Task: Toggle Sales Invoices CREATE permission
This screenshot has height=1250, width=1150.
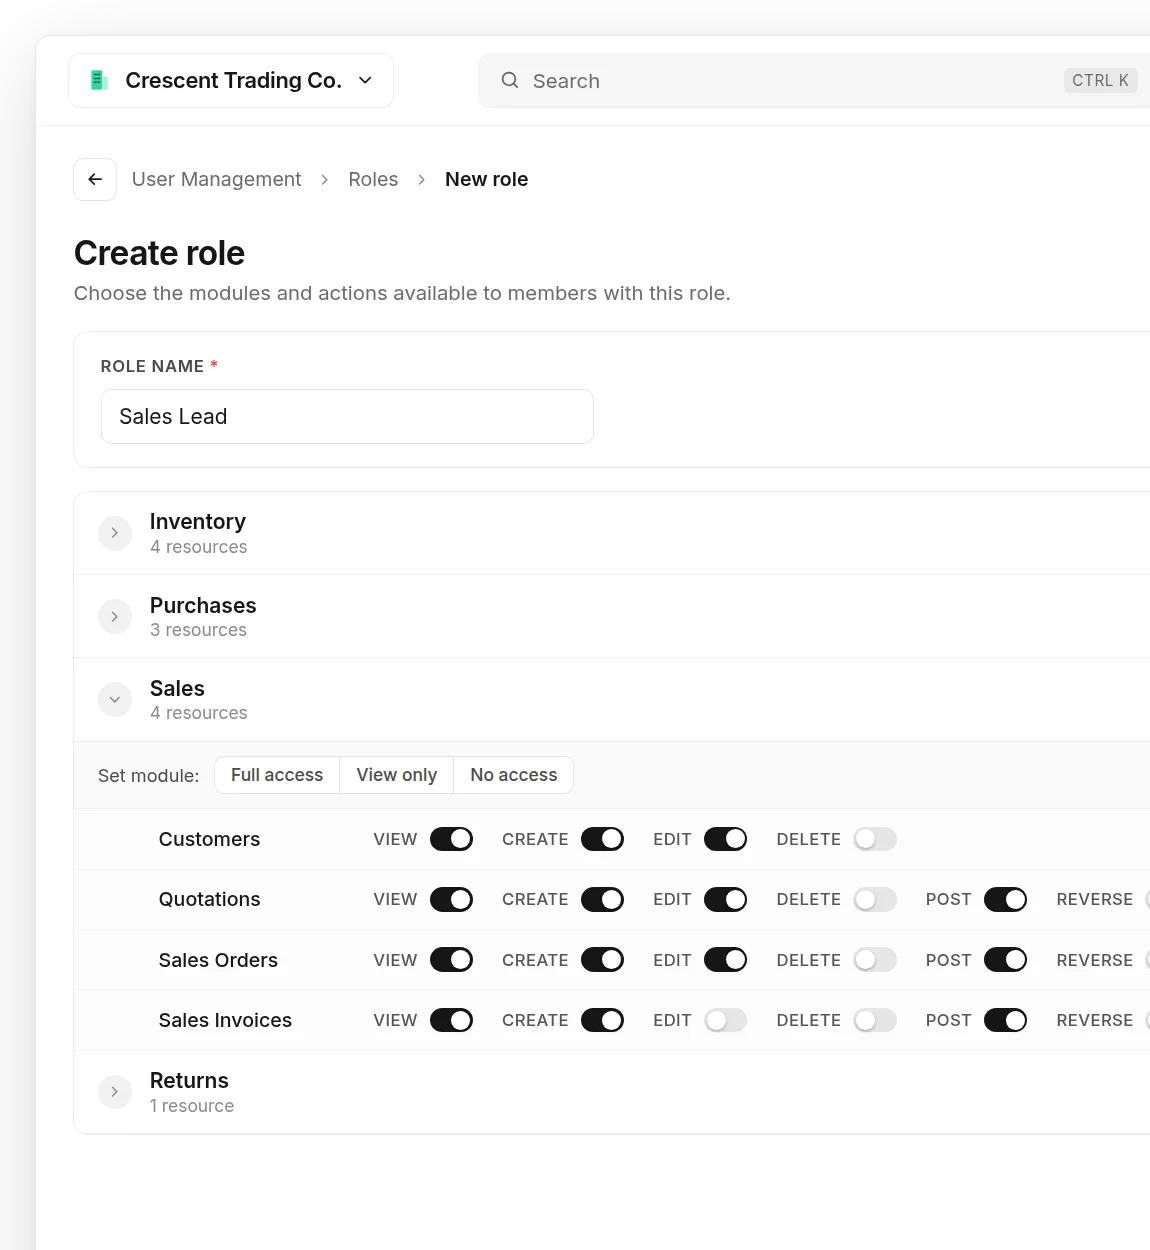Action: (x=602, y=1020)
